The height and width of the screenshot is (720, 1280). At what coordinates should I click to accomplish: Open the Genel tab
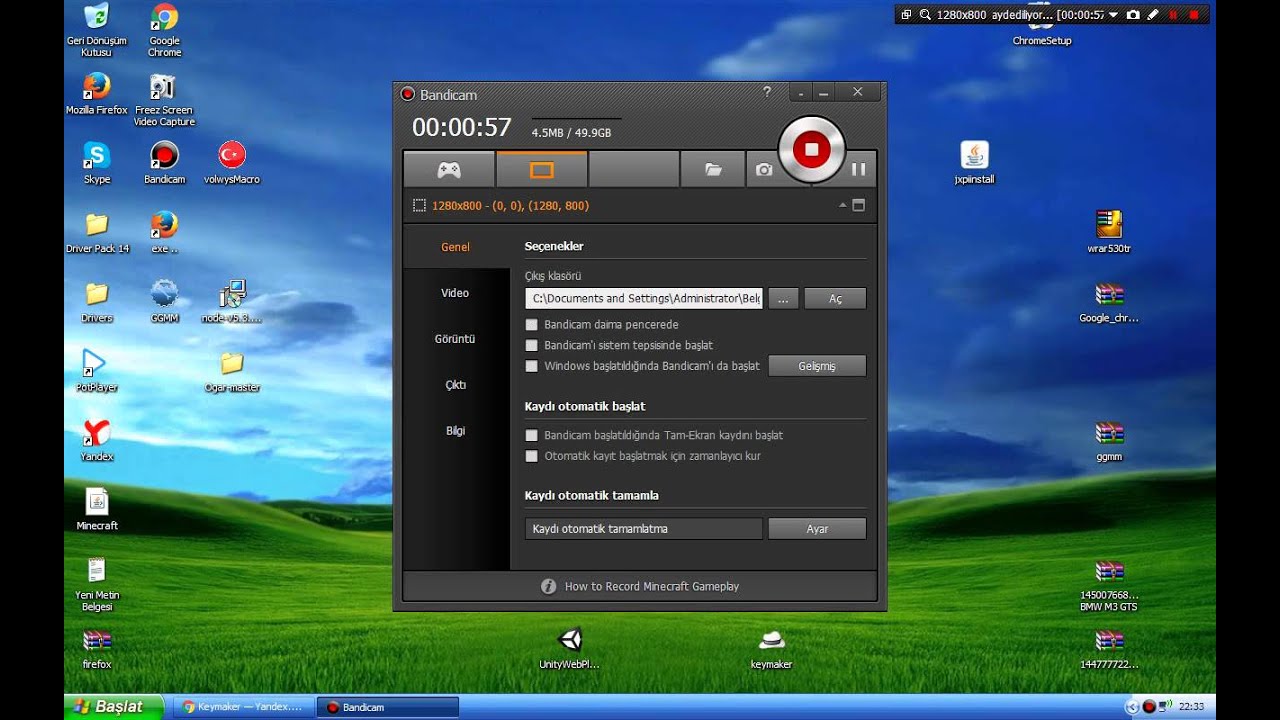point(456,247)
